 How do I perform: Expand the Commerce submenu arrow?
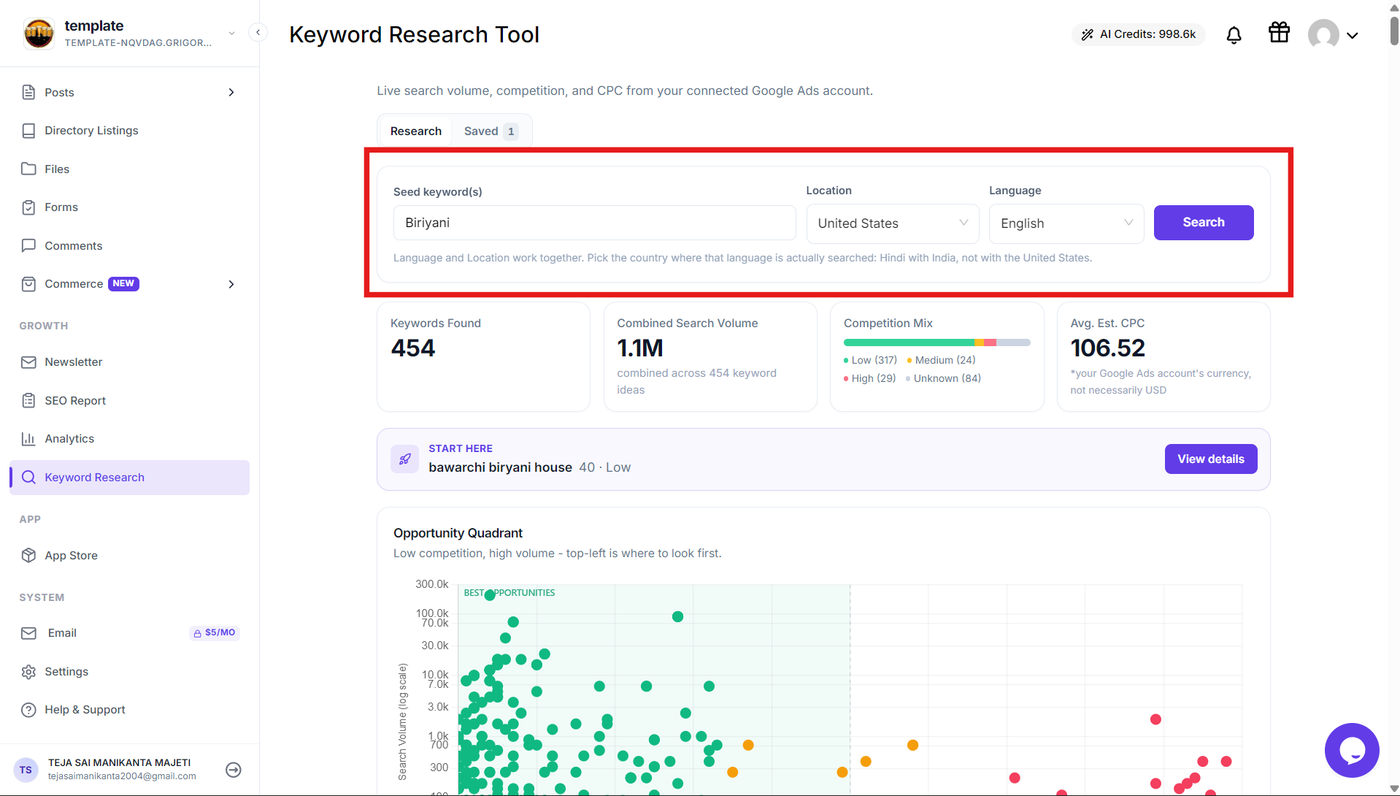231,284
